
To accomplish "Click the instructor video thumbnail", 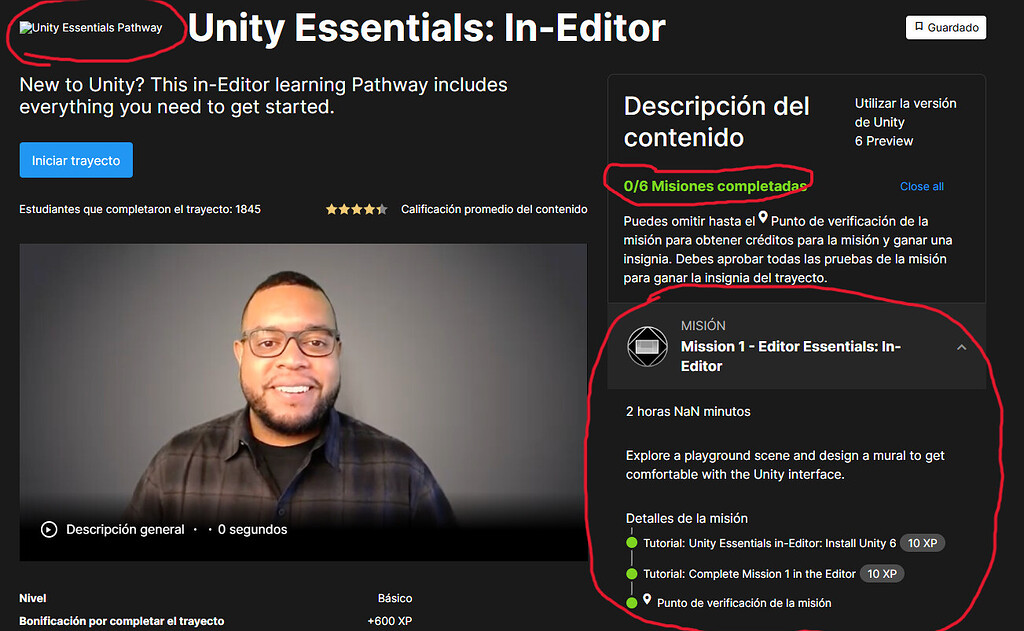I will [x=303, y=390].
